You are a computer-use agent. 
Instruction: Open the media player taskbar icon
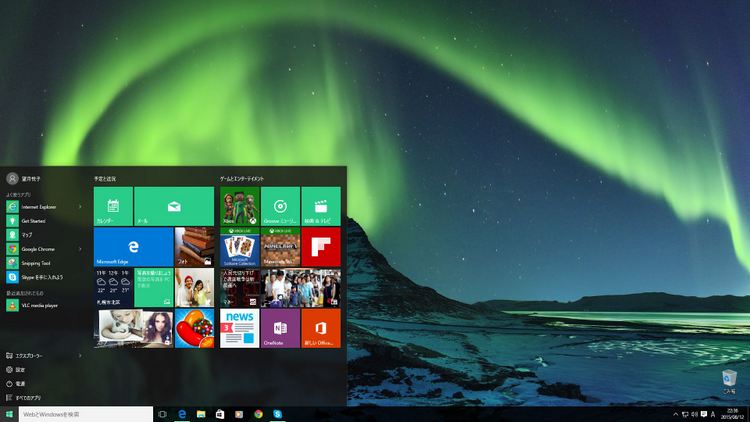point(239,414)
